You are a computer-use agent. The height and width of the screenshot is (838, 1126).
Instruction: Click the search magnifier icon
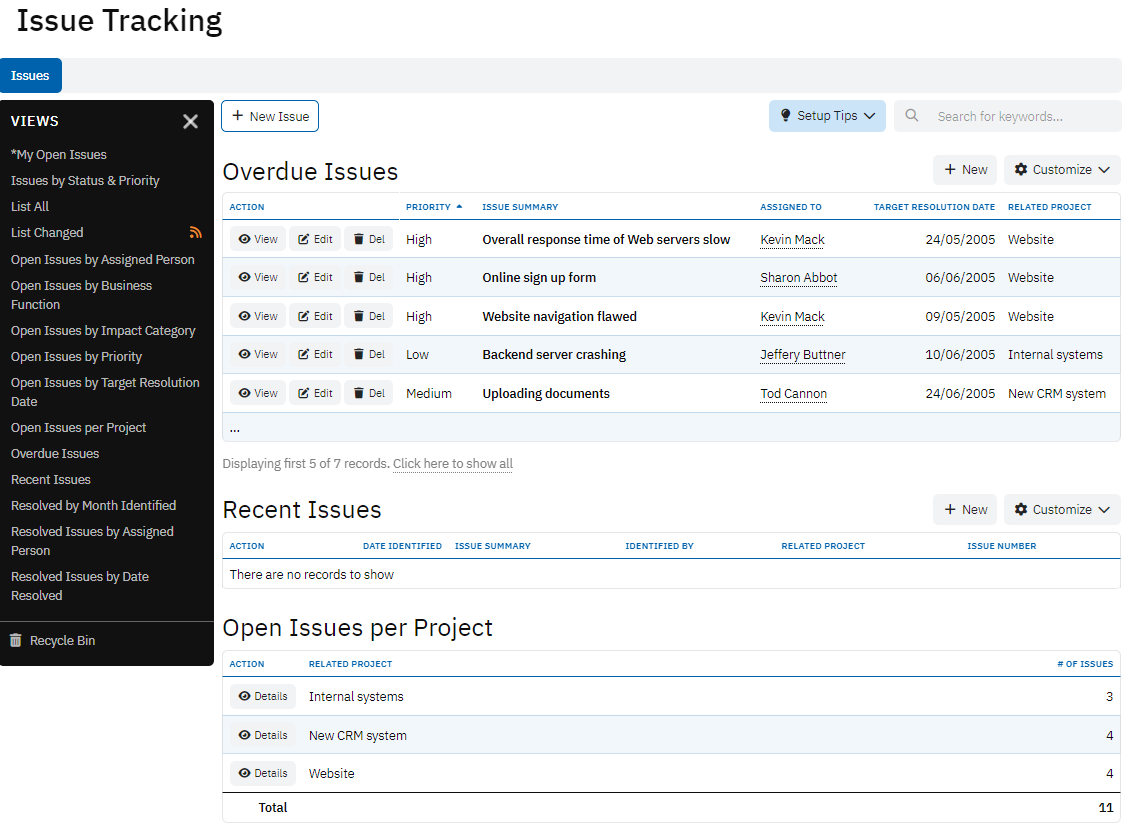912,116
